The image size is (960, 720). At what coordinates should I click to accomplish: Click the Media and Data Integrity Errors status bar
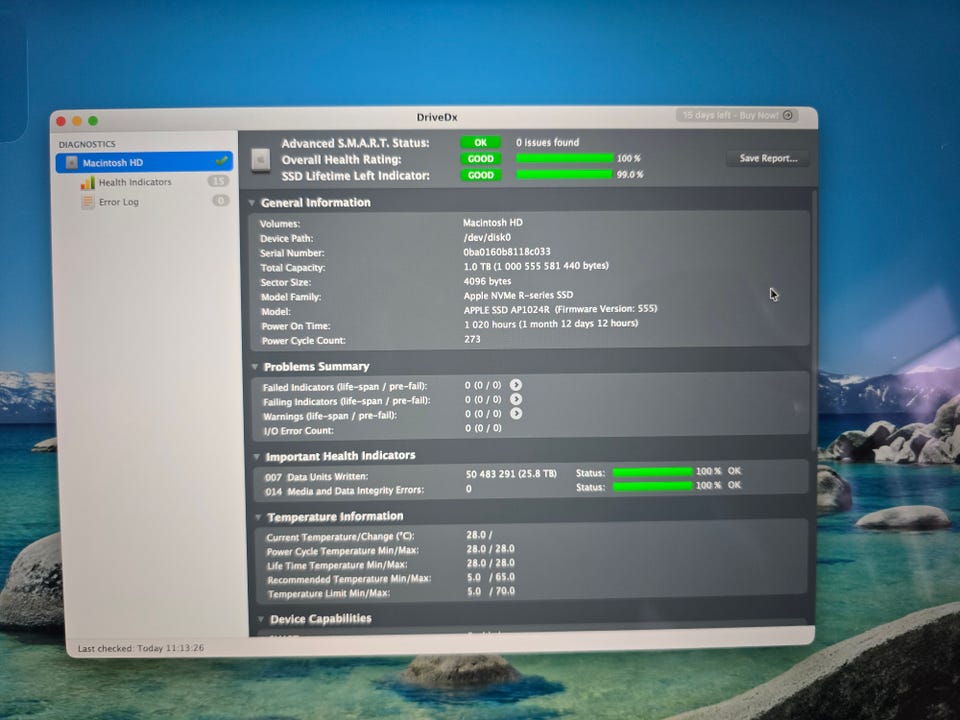[653, 486]
